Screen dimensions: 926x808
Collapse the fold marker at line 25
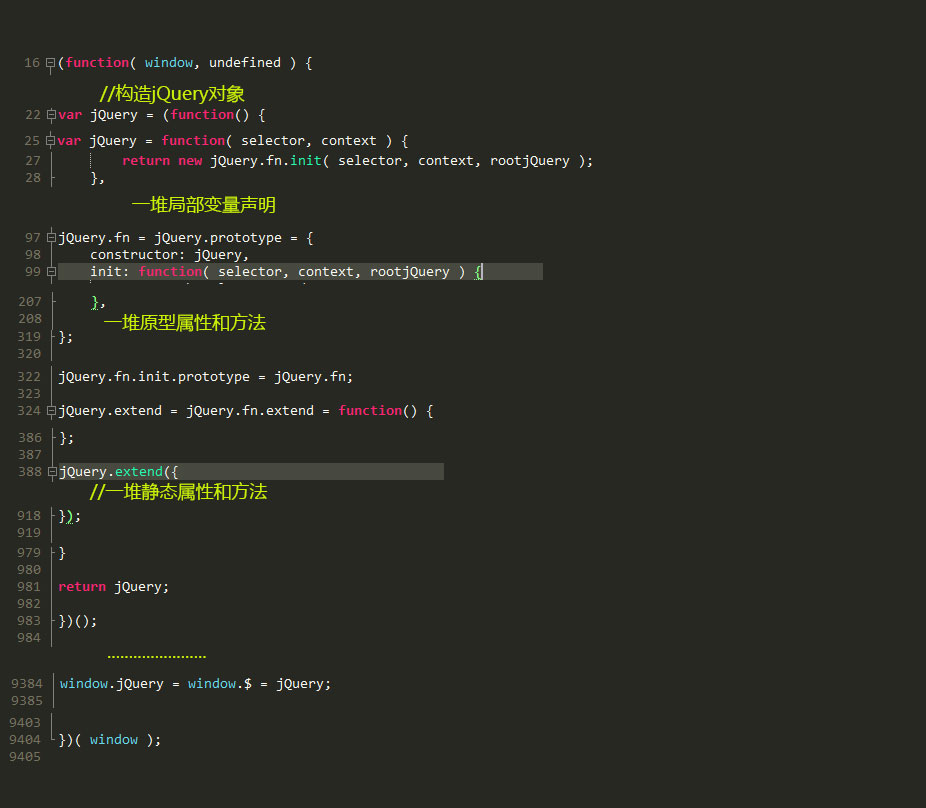point(51,141)
